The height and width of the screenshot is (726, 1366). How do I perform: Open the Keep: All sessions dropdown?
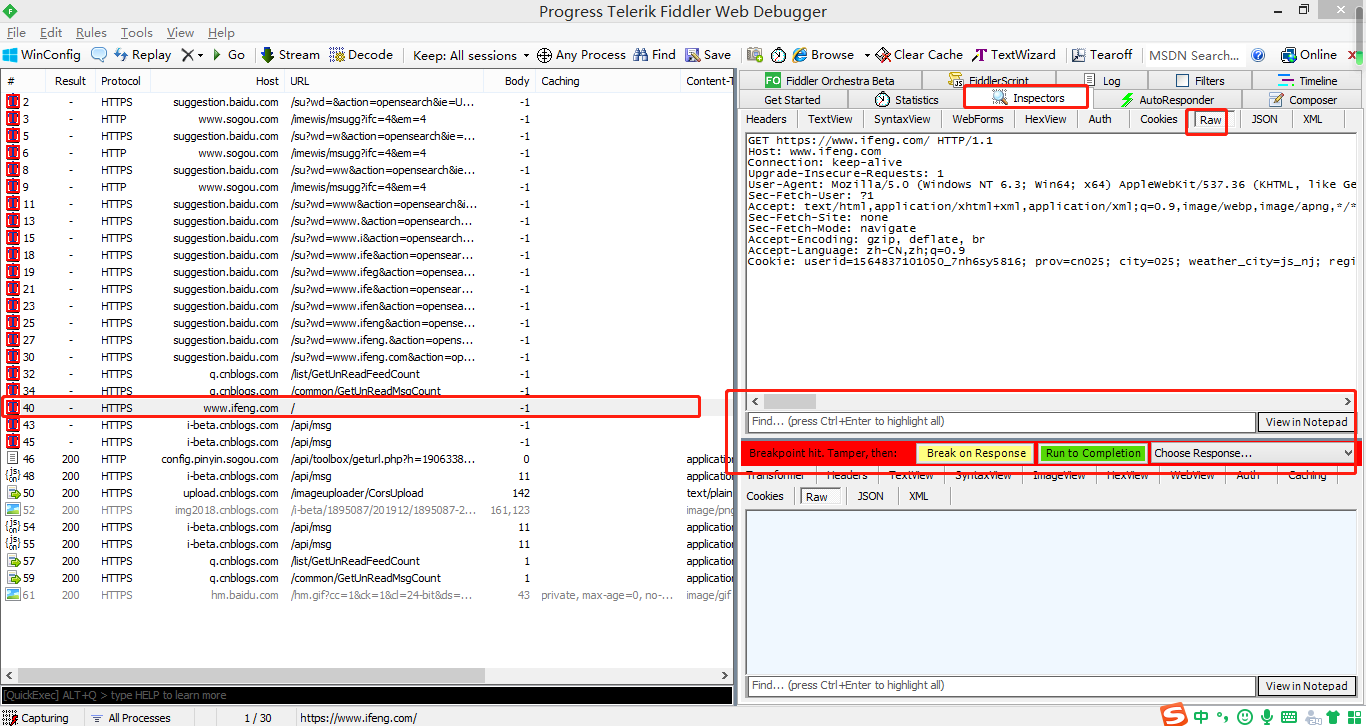coord(471,55)
